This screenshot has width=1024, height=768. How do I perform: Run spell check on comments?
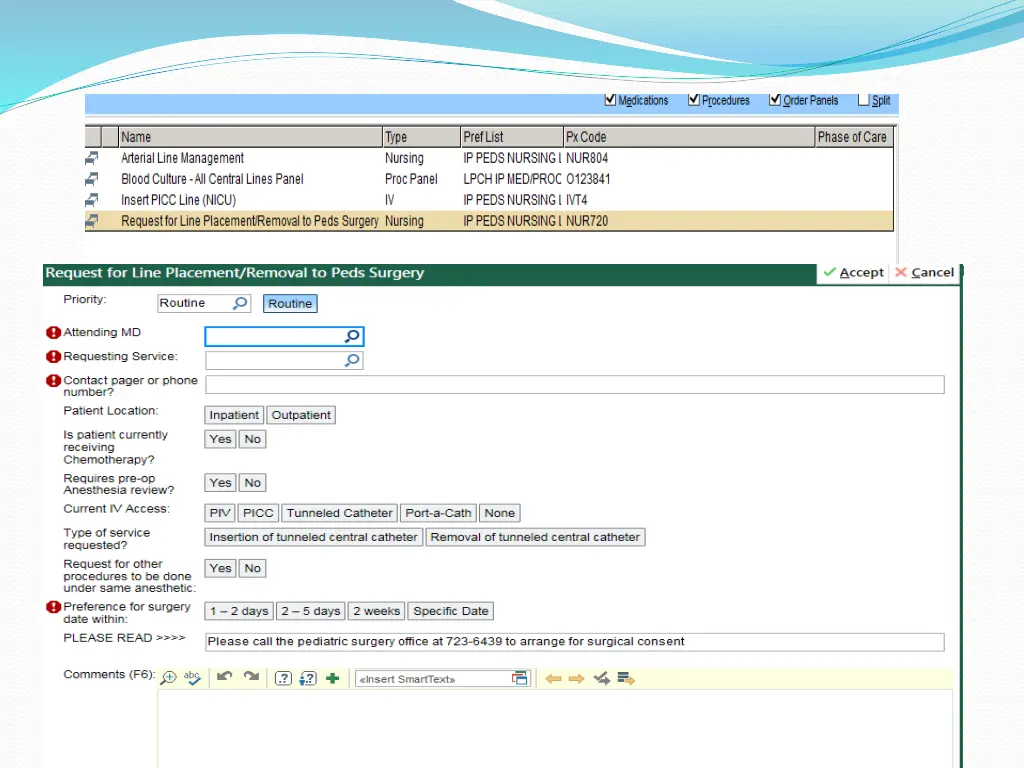click(x=192, y=678)
